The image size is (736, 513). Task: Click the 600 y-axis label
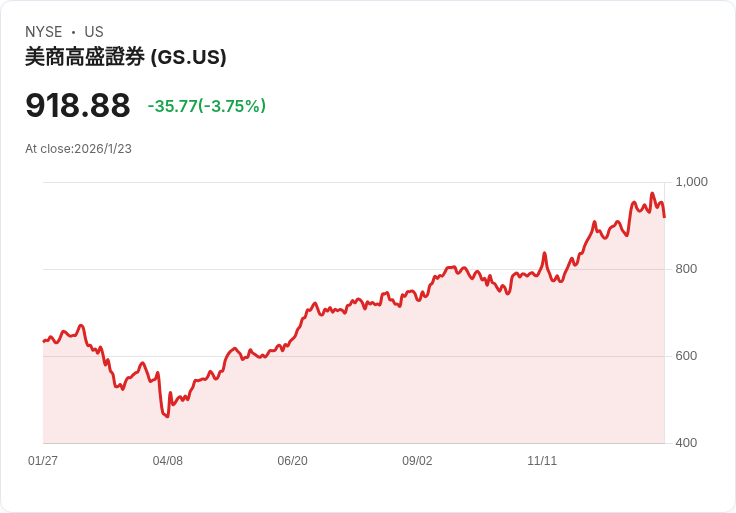click(687, 356)
